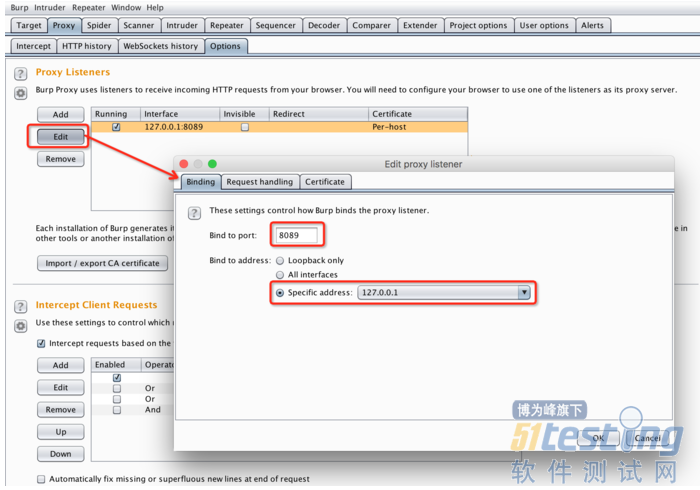This screenshot has height=490, width=700.
Task: Open Specific address dropdown showing 127.0.0.1
Action: point(444,293)
